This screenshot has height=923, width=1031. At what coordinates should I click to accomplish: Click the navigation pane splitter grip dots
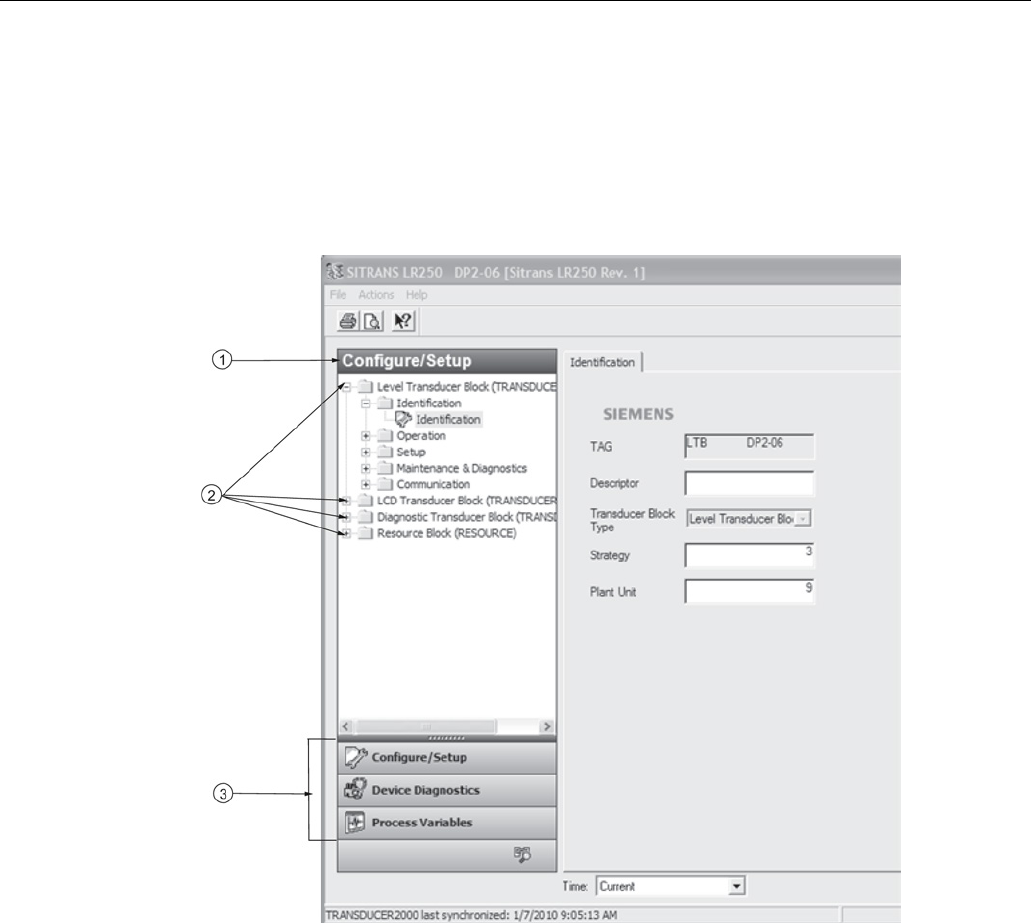[x=446, y=738]
